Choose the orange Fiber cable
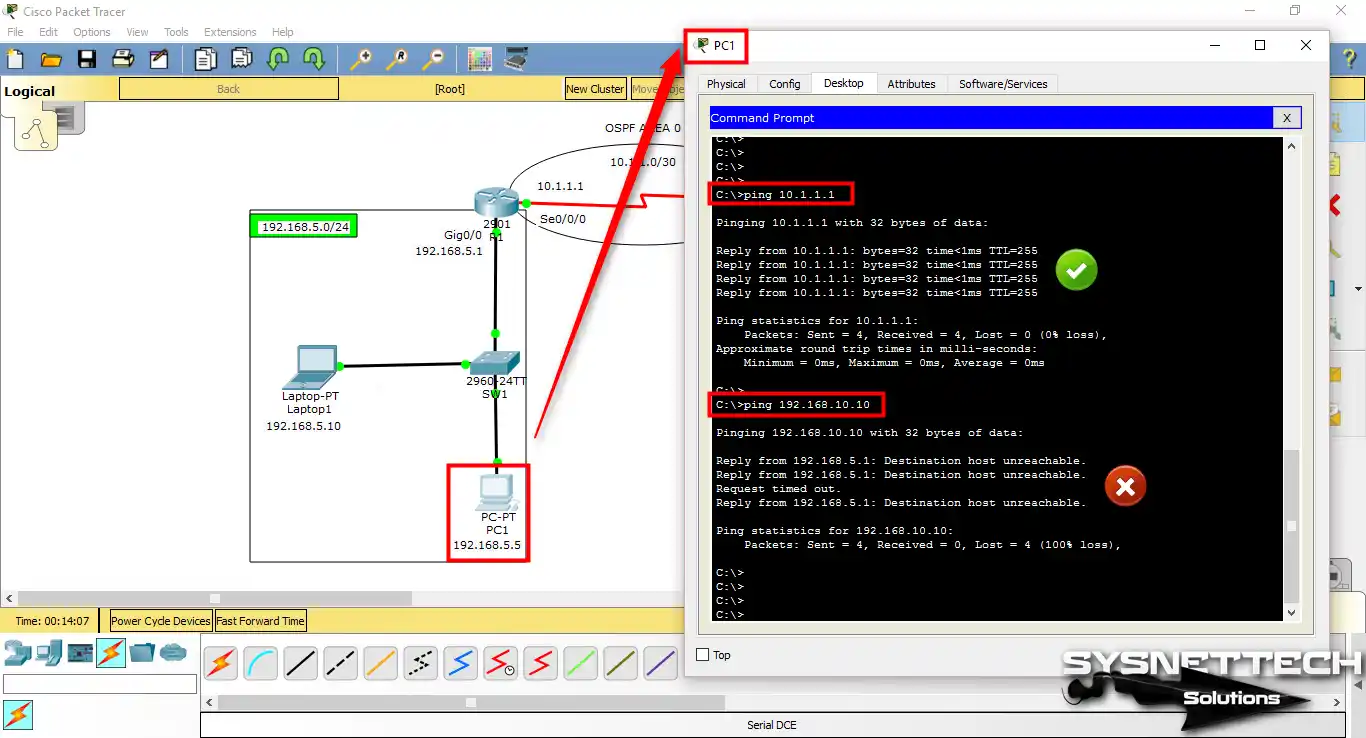This screenshot has width=1366, height=738. tap(380, 663)
